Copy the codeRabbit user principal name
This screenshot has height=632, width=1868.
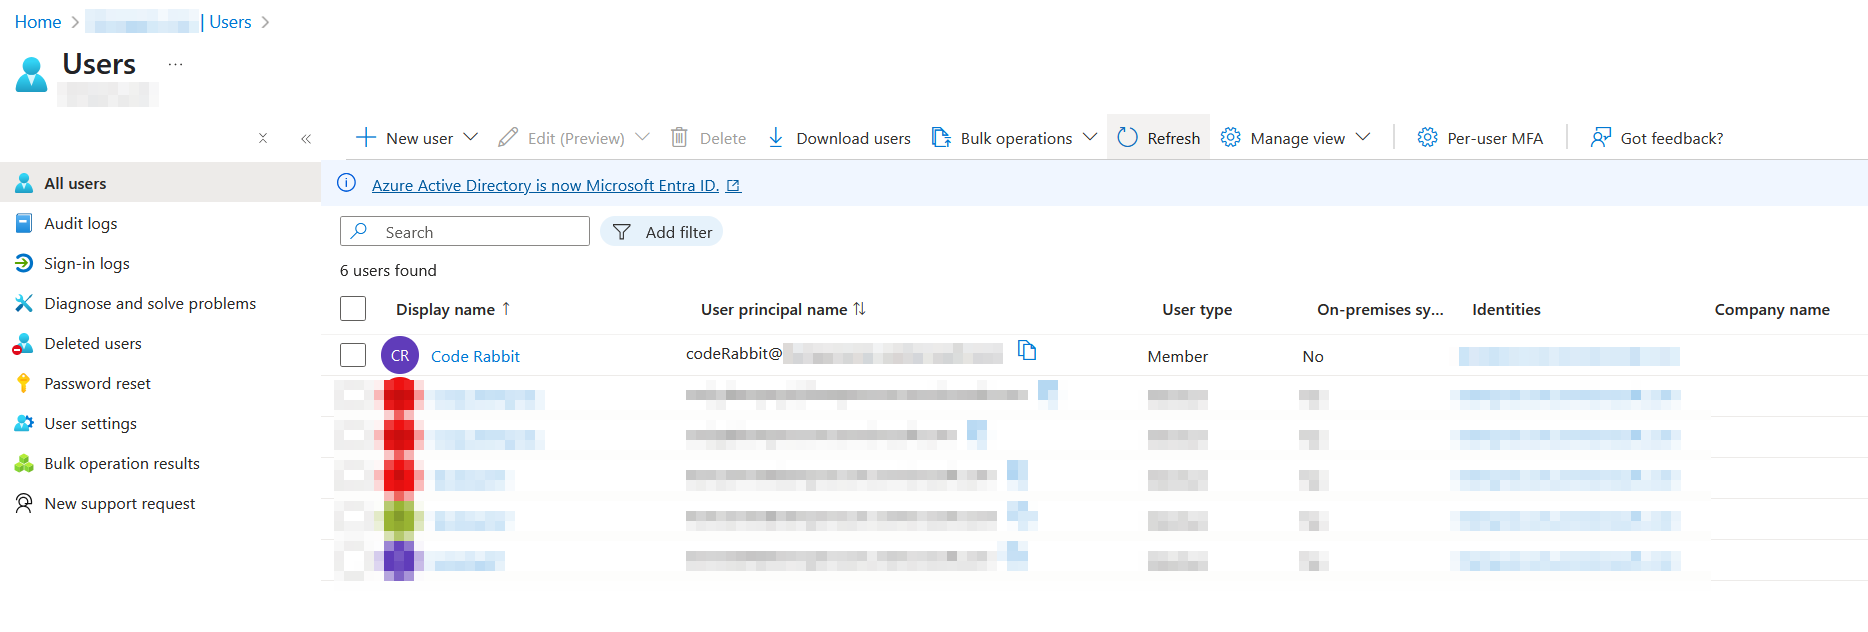coord(1027,350)
